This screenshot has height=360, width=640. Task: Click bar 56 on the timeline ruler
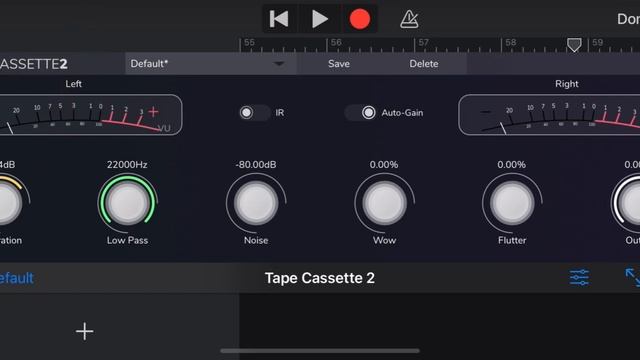coord(336,42)
